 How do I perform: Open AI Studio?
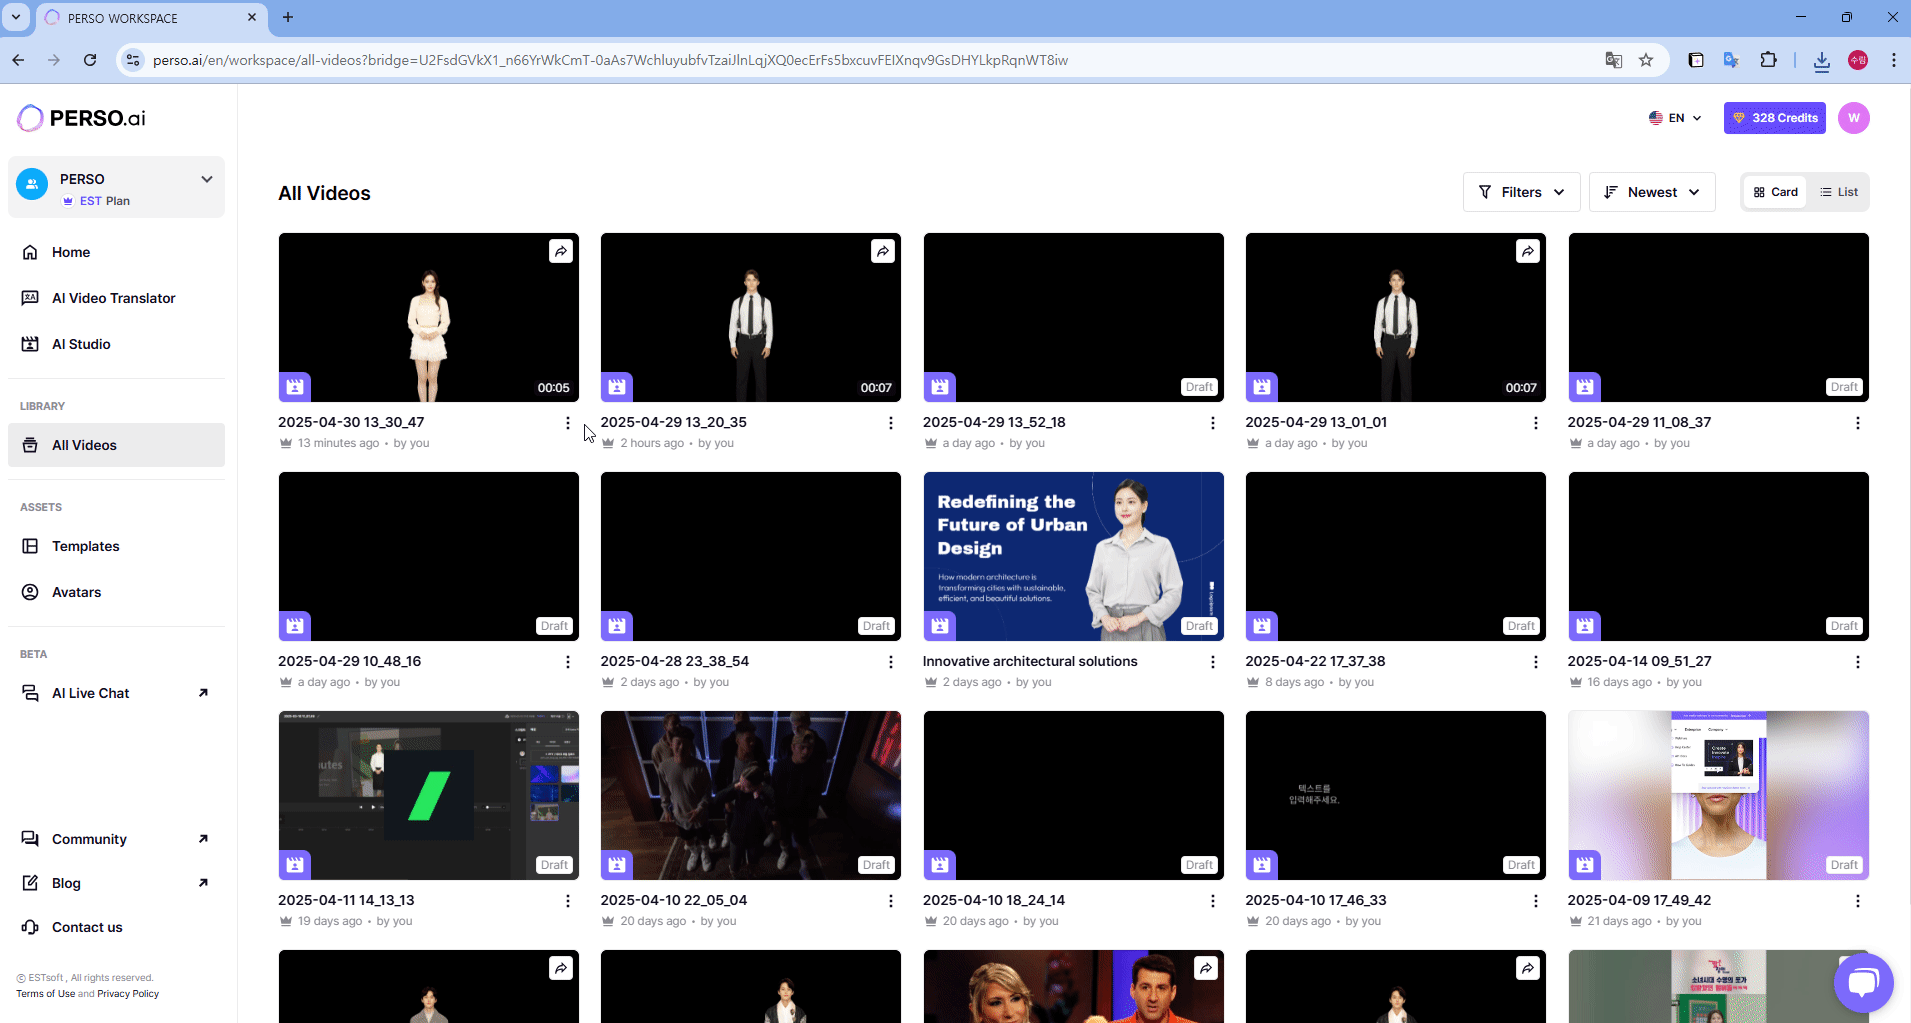116,344
